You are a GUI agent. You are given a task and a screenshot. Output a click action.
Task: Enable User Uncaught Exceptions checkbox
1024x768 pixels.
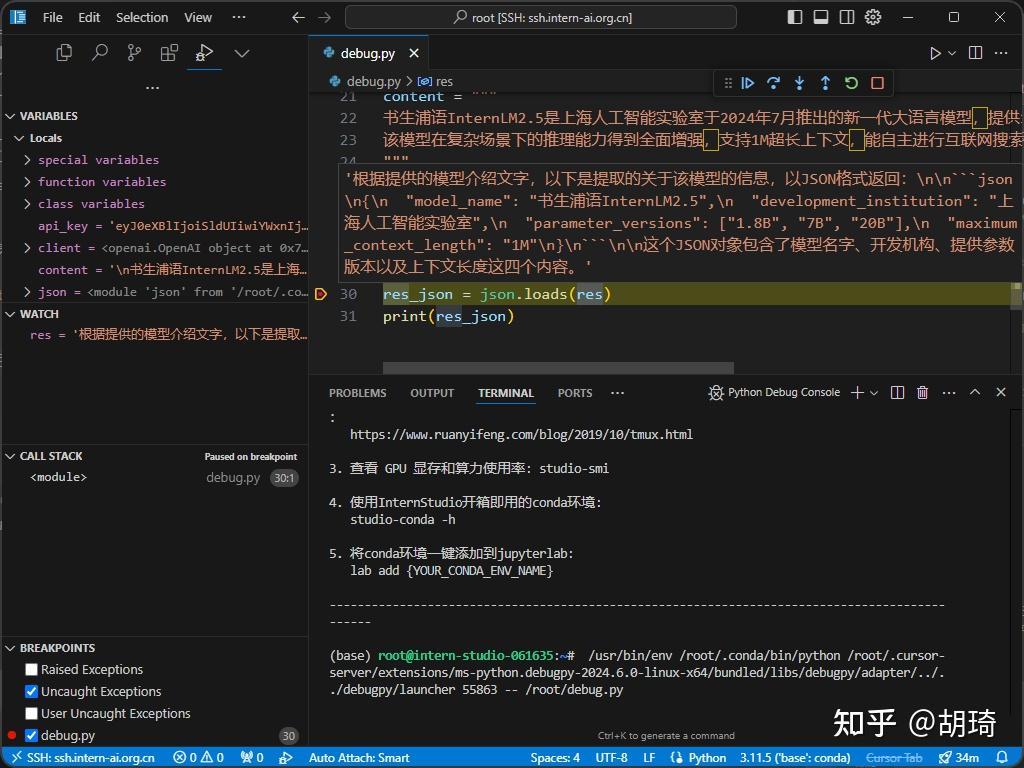(x=31, y=714)
